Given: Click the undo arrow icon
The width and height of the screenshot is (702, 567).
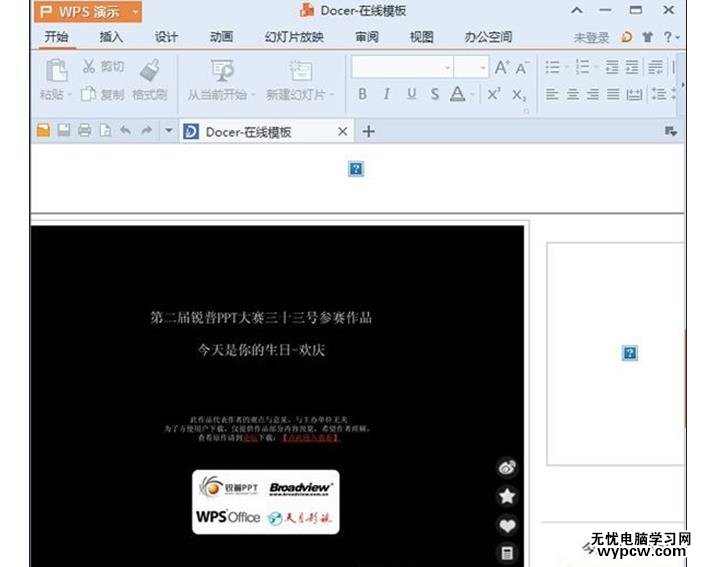Looking at the screenshot, I should click(126, 130).
